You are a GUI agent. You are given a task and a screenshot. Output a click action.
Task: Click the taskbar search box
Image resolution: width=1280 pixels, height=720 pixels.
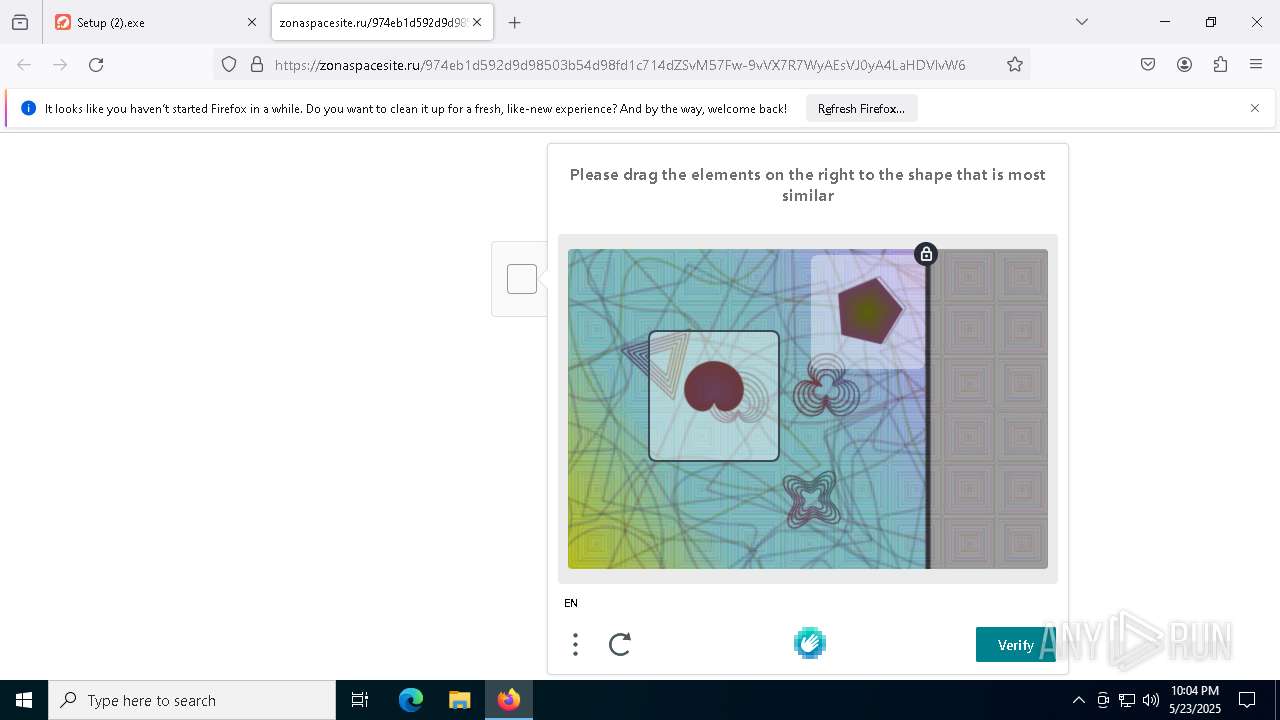[x=192, y=700]
